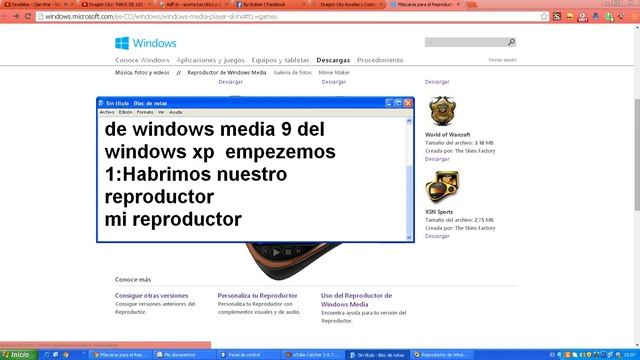Switch to Dragon City Ayudas browser tab
Image resolution: width=640 pixels, height=360 pixels.
pyautogui.click(x=348, y=4)
